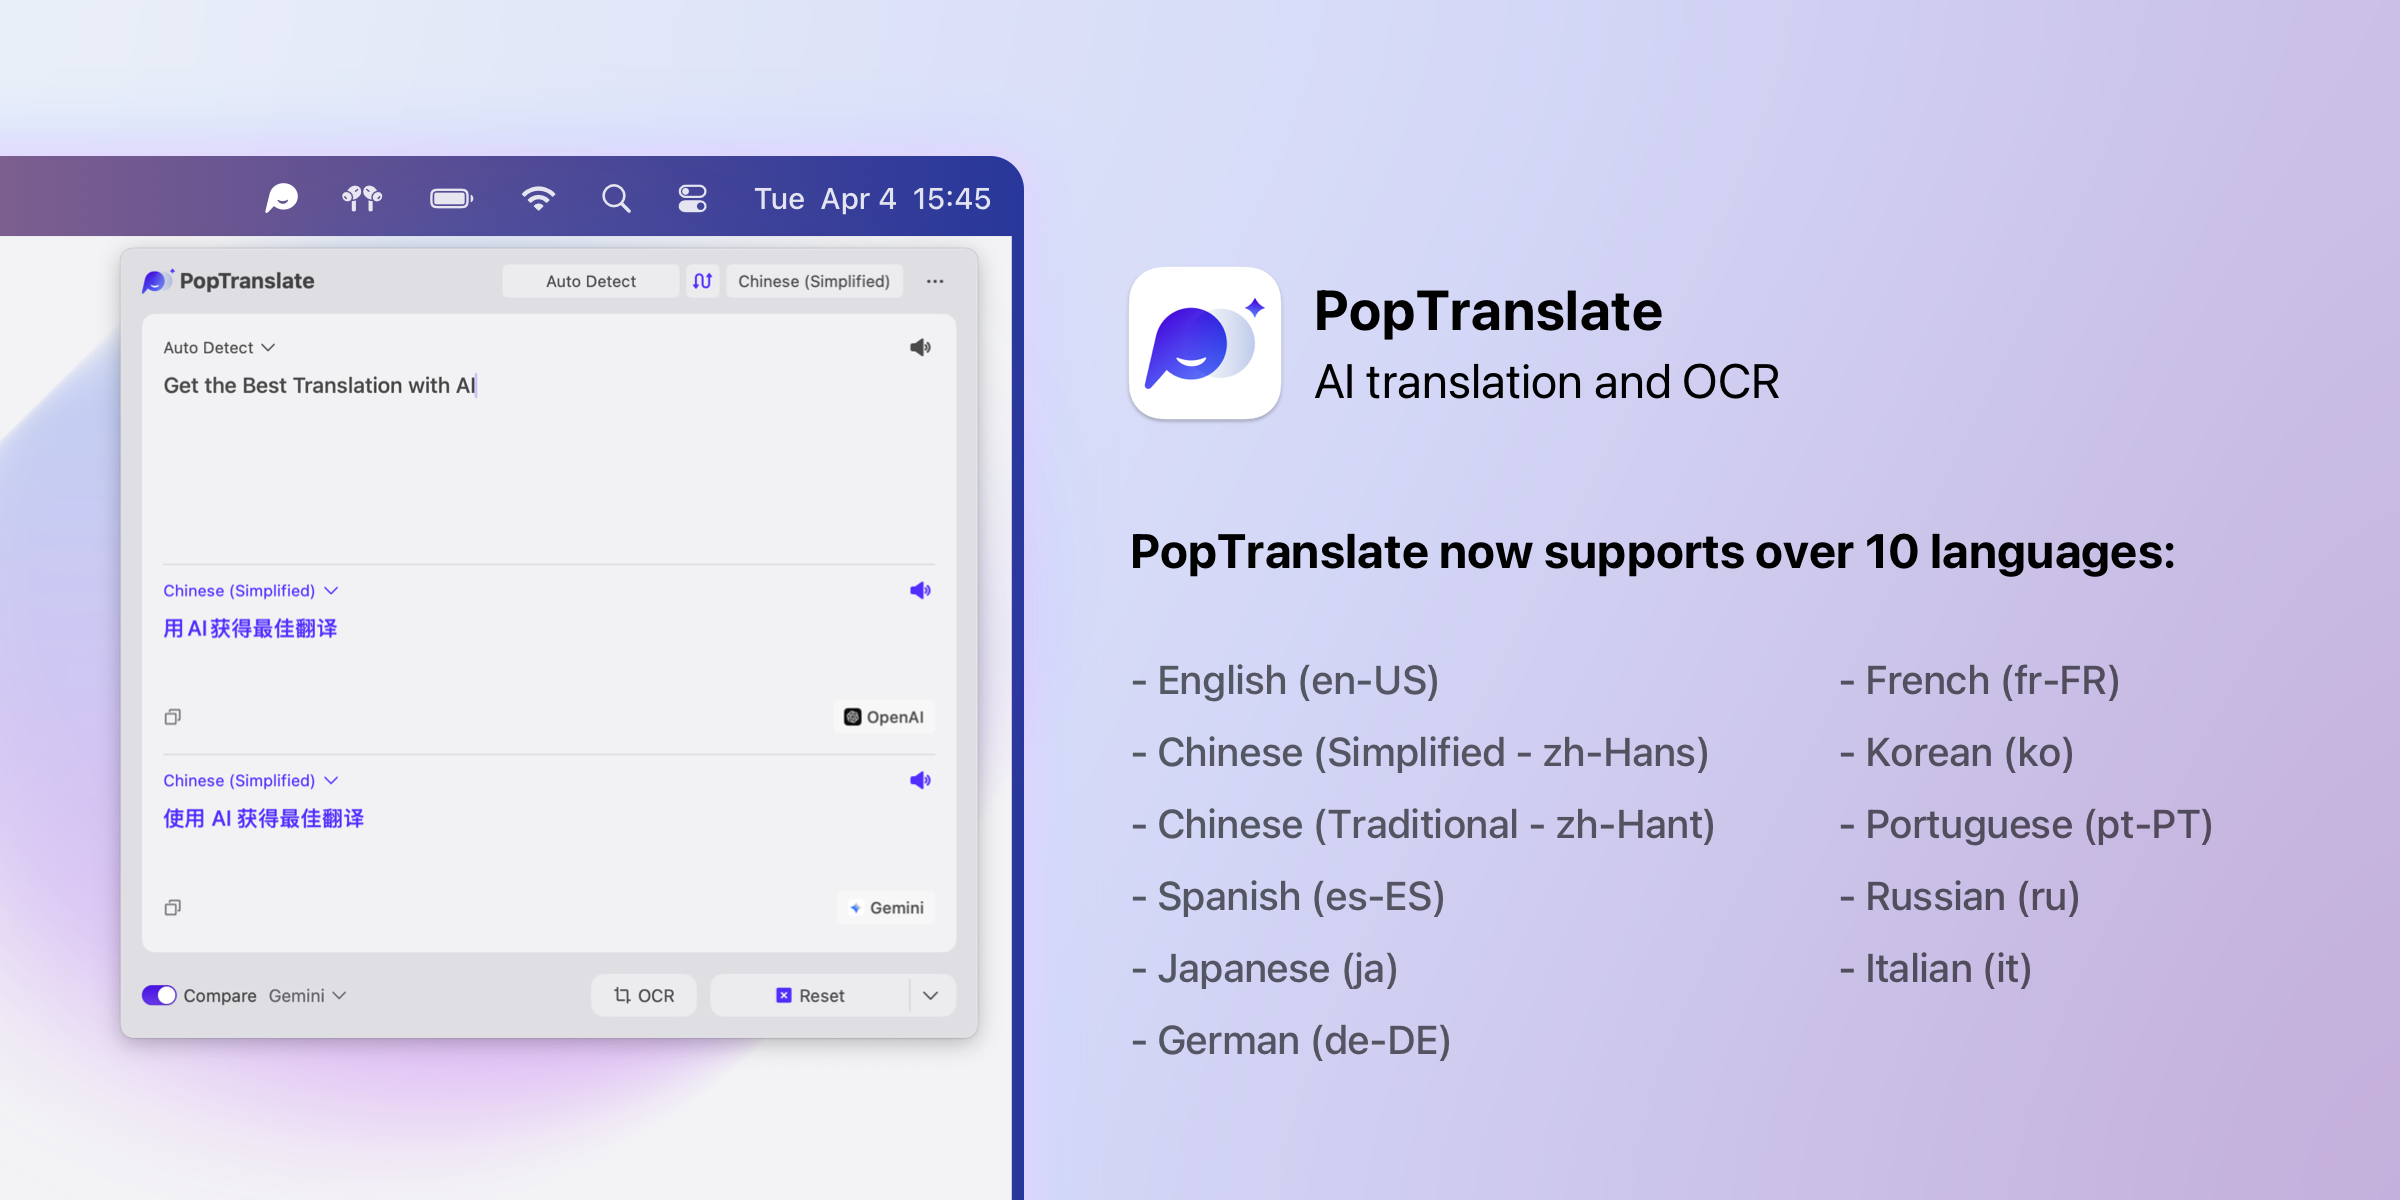Play audio of OpenAI translation

920,590
